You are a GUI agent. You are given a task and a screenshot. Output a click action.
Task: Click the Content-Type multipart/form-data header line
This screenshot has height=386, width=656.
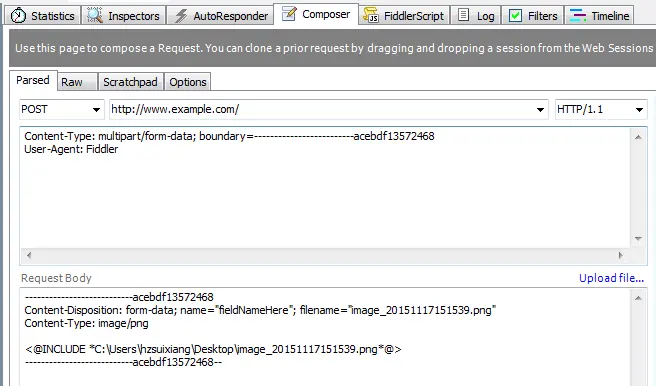tap(229, 136)
